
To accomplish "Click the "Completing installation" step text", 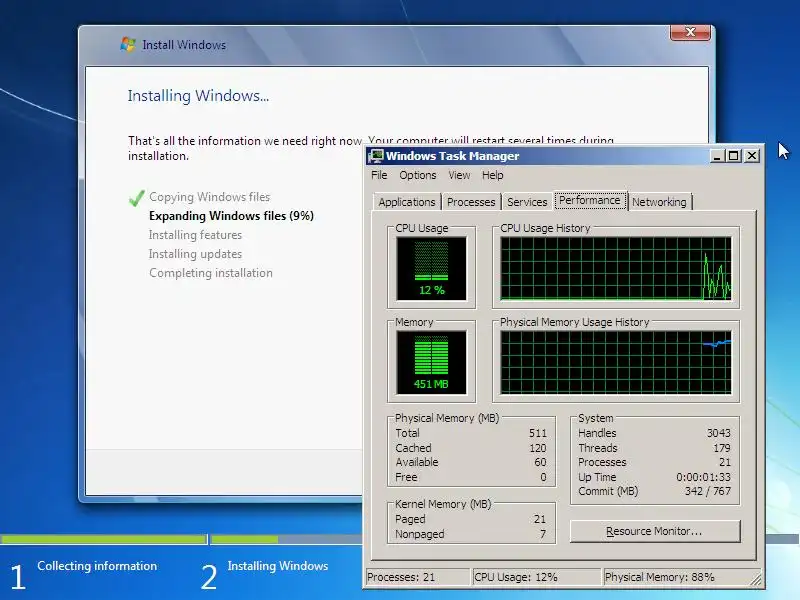I will point(211,272).
